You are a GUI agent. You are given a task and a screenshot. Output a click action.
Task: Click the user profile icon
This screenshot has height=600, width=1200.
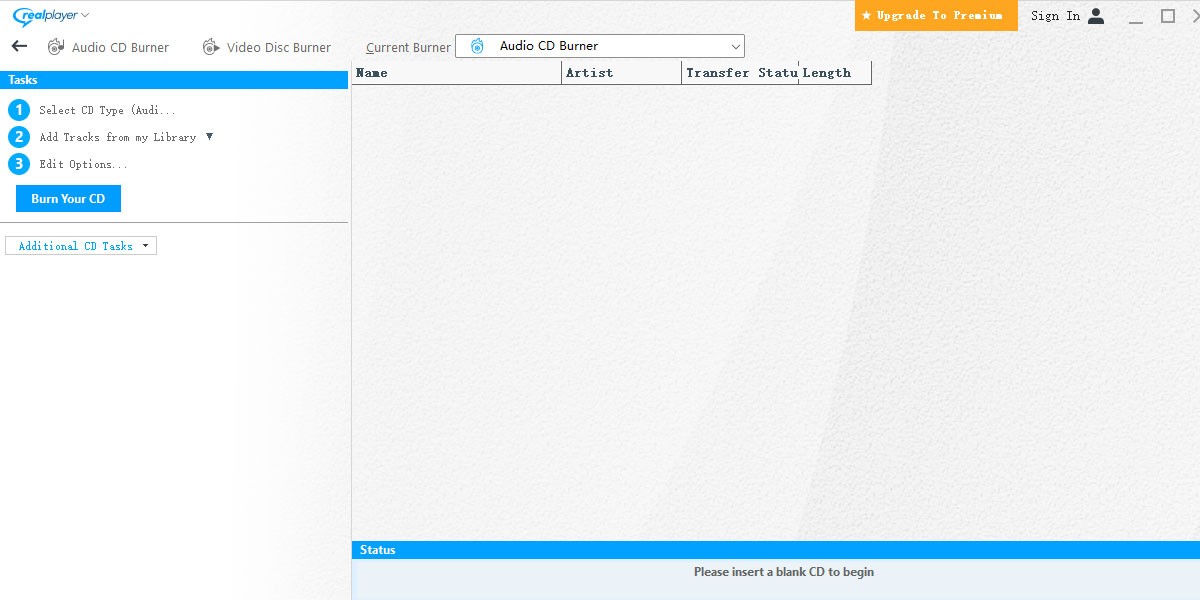point(1096,15)
